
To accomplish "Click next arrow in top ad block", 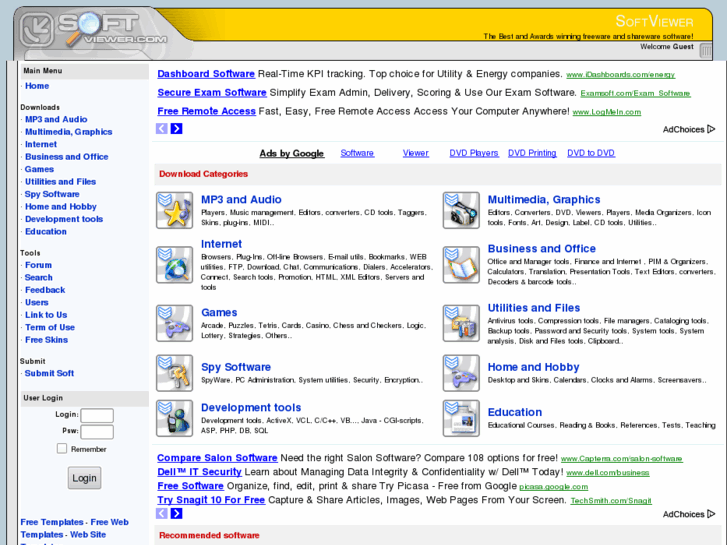I will click(x=177, y=128).
